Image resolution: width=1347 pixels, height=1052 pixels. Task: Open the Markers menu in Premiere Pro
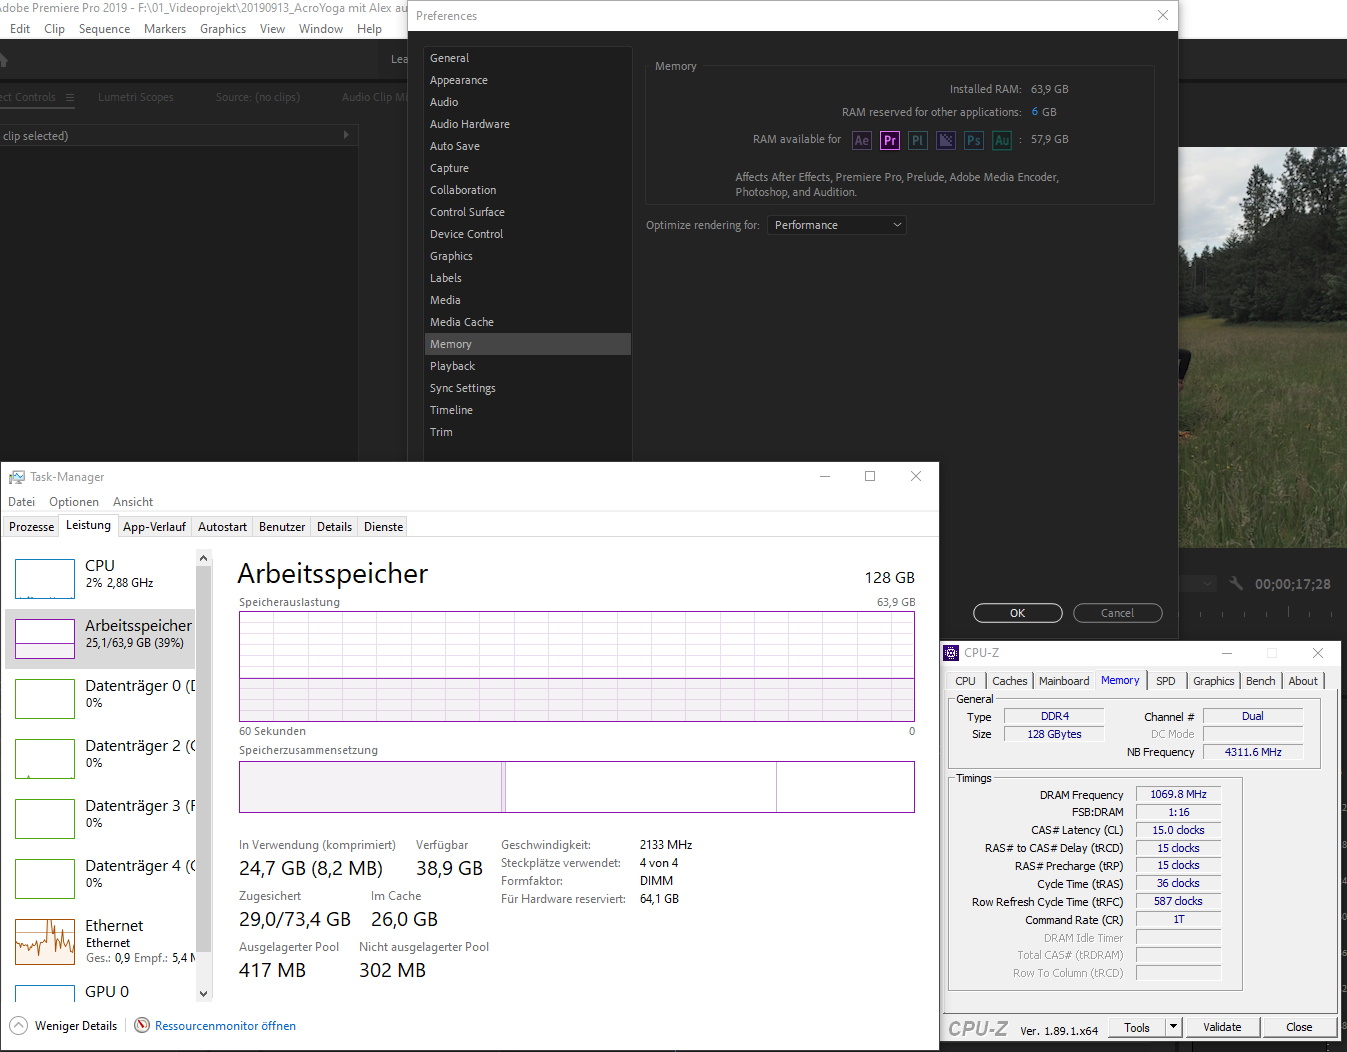pyautogui.click(x=165, y=29)
